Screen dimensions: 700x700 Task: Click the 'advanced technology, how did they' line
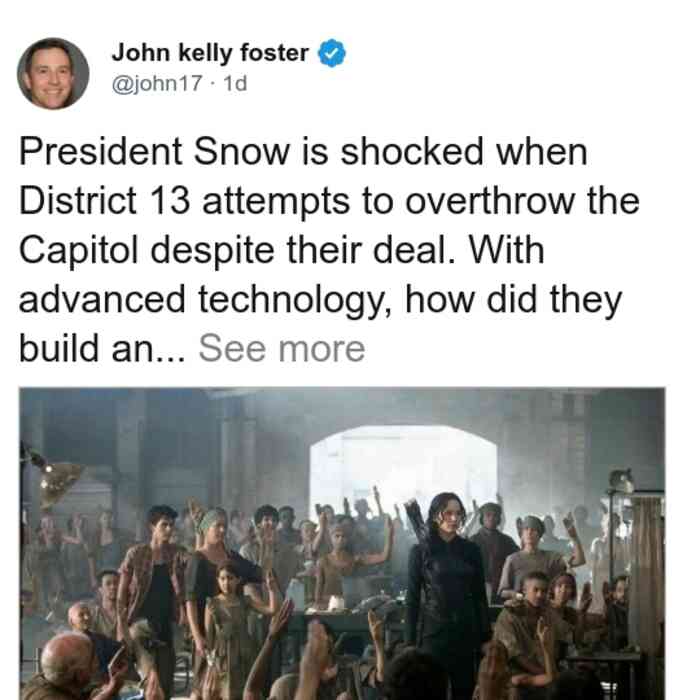coord(321,300)
